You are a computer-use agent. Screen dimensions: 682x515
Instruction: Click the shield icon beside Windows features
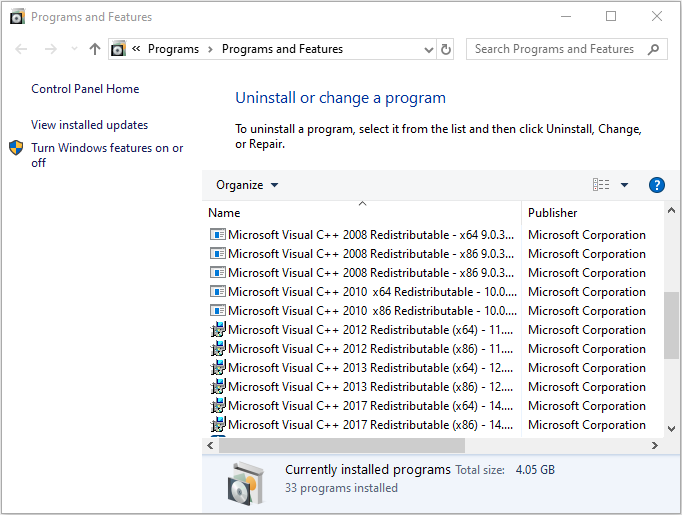coord(17,148)
